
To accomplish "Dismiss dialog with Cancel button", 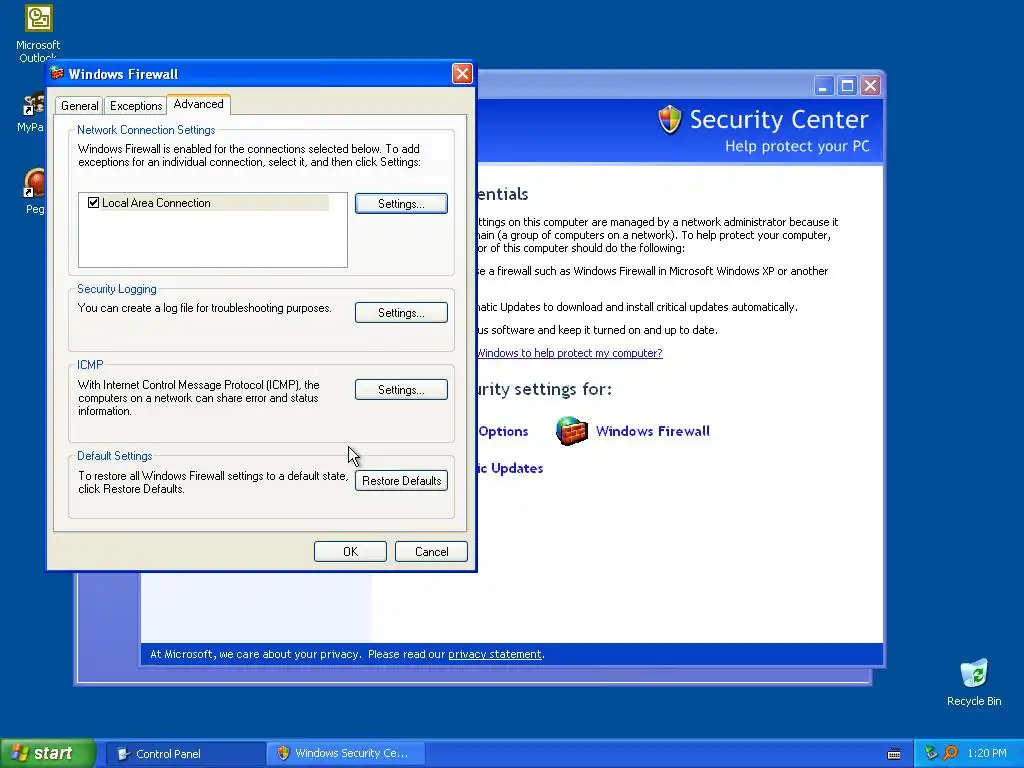I will point(431,552).
